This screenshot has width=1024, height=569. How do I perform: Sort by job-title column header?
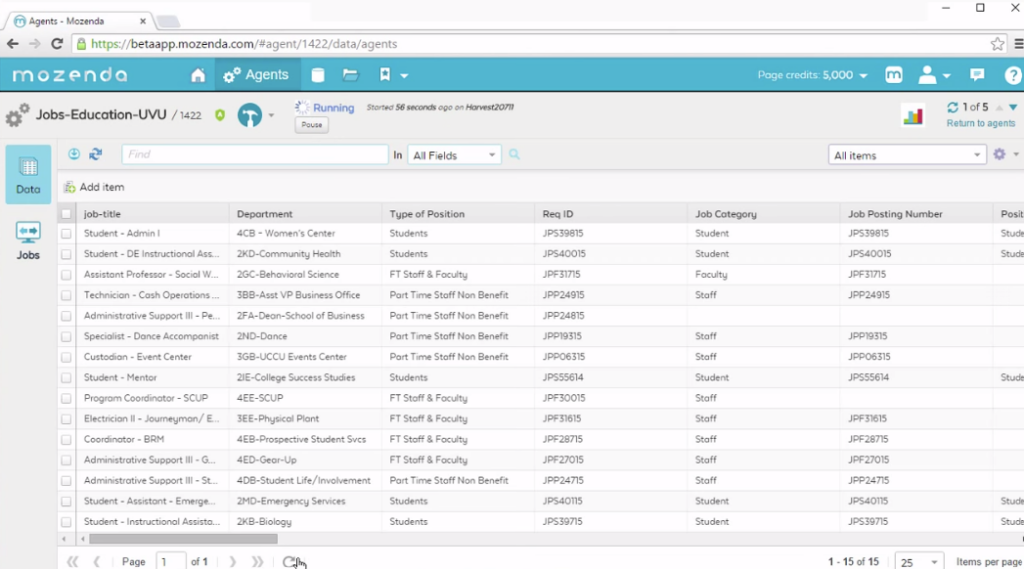pyautogui.click(x=152, y=214)
